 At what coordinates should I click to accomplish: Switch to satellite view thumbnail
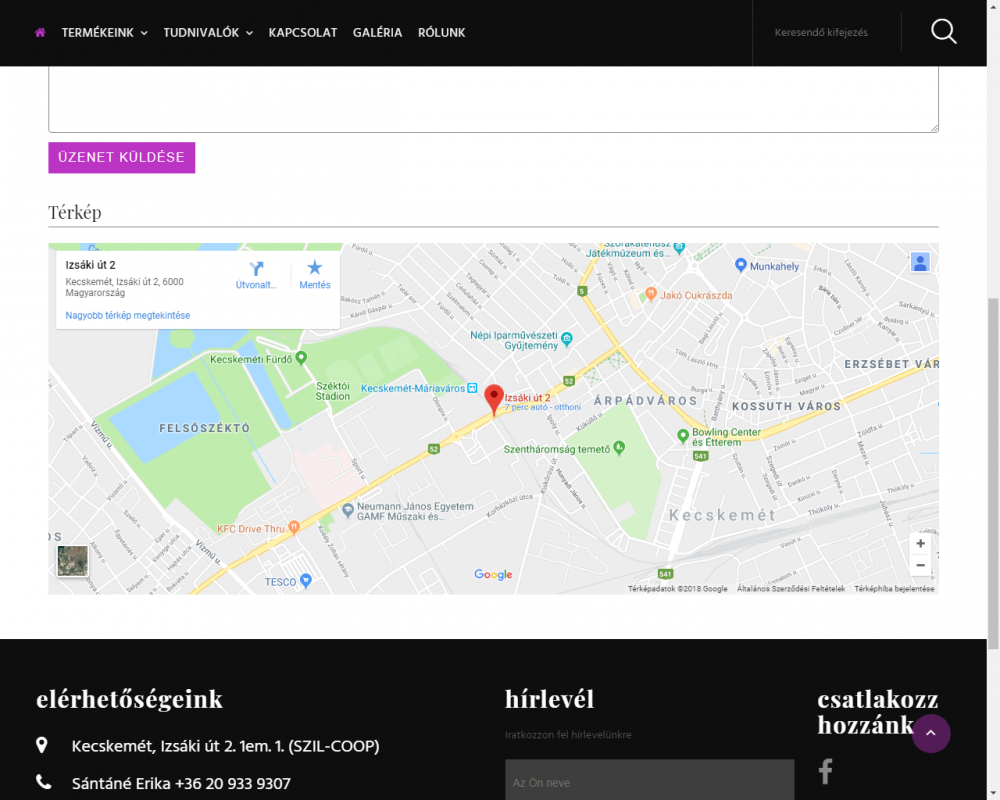pos(73,561)
